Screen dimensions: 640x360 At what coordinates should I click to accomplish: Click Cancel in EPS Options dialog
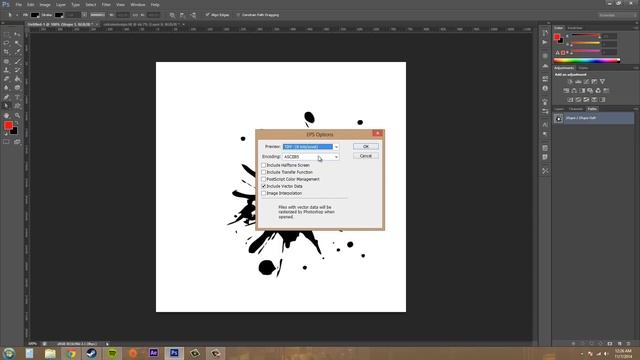(x=366, y=156)
